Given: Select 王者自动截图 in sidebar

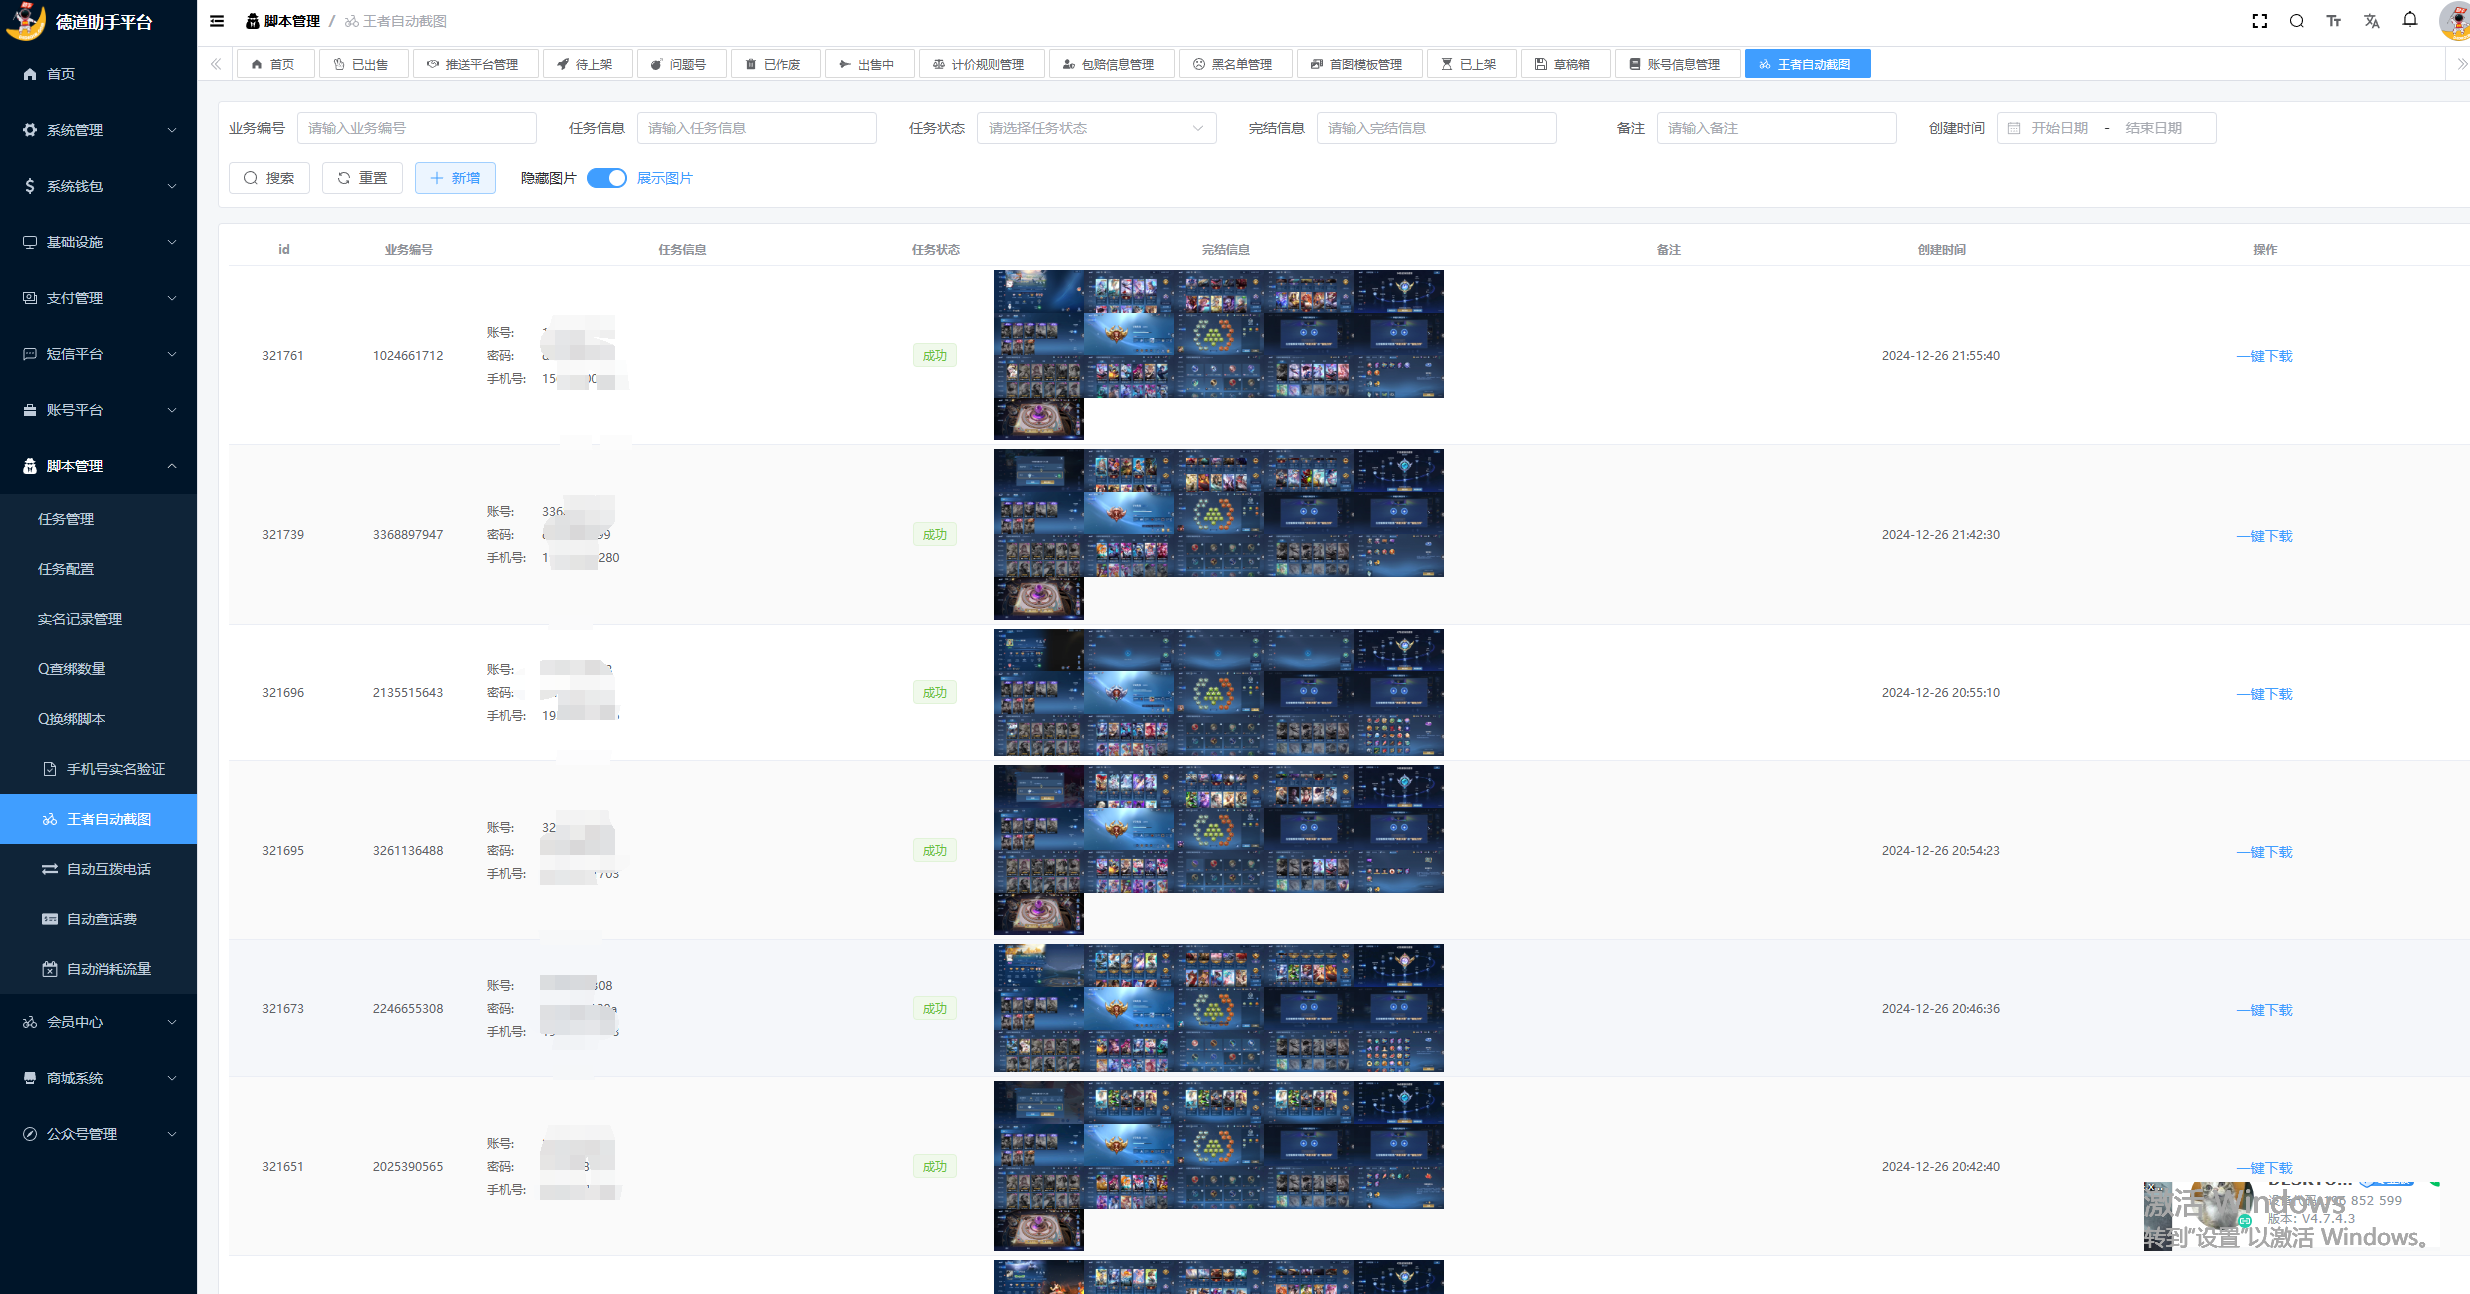Looking at the screenshot, I should point(98,819).
